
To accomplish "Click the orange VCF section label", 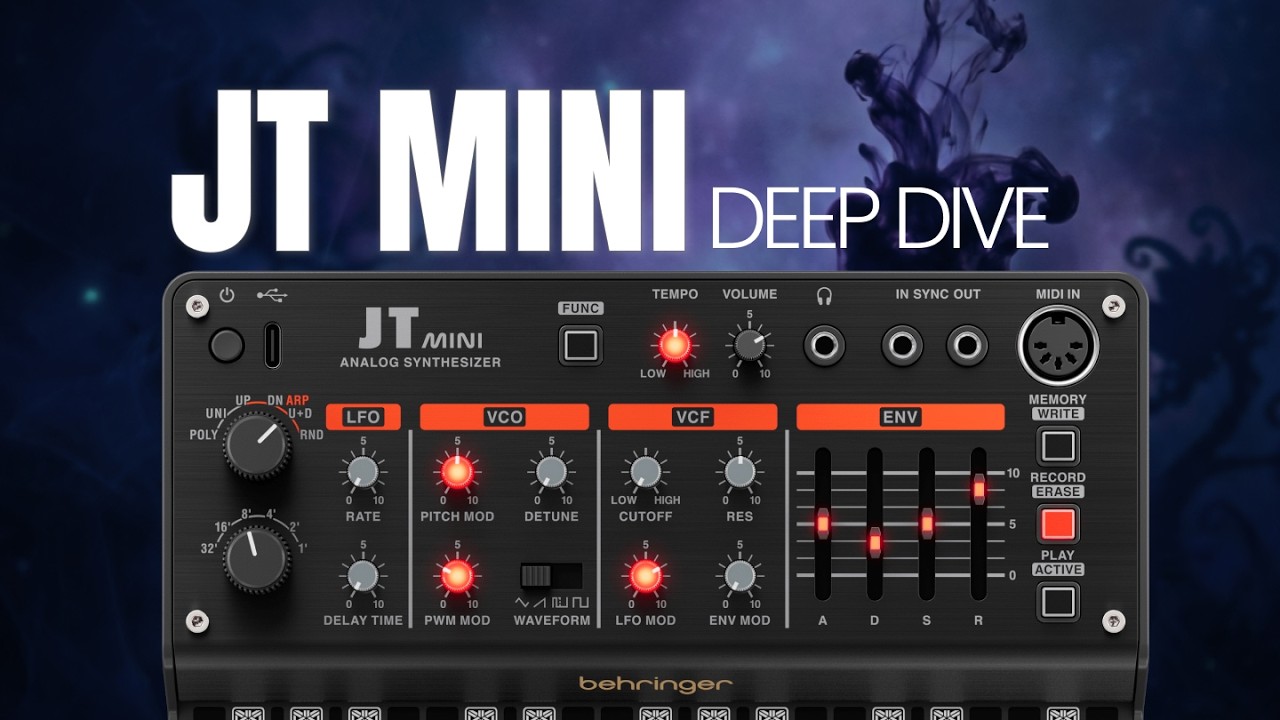I will click(x=692, y=417).
